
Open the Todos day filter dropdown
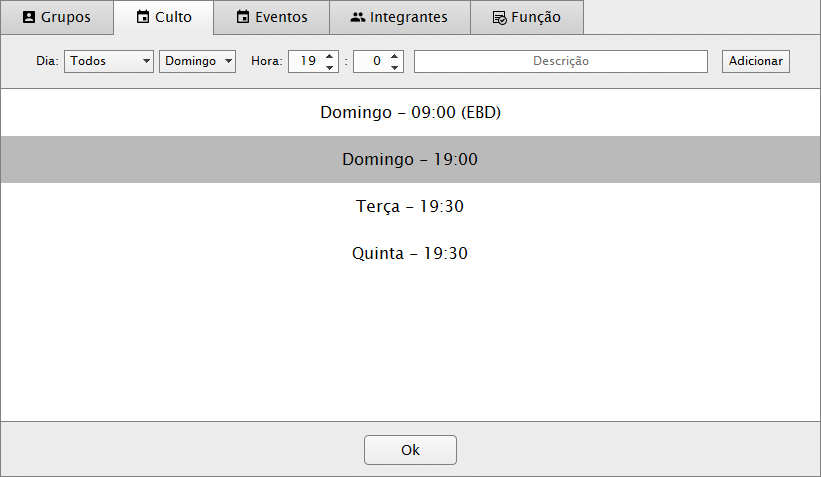(109, 61)
